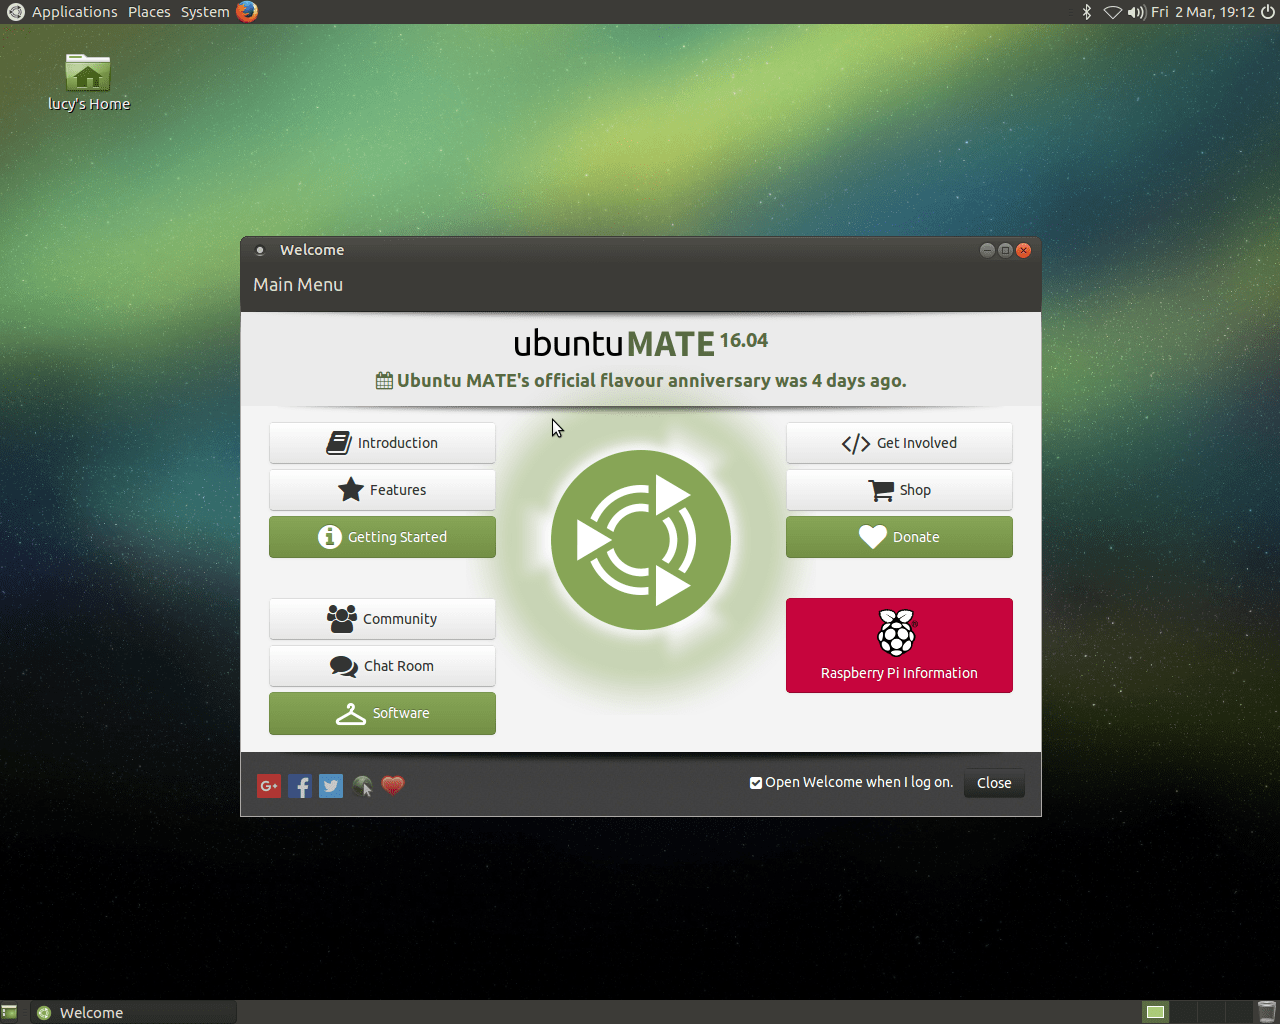Click the Facebook icon
Image resolution: width=1280 pixels, height=1024 pixels.
[300, 786]
